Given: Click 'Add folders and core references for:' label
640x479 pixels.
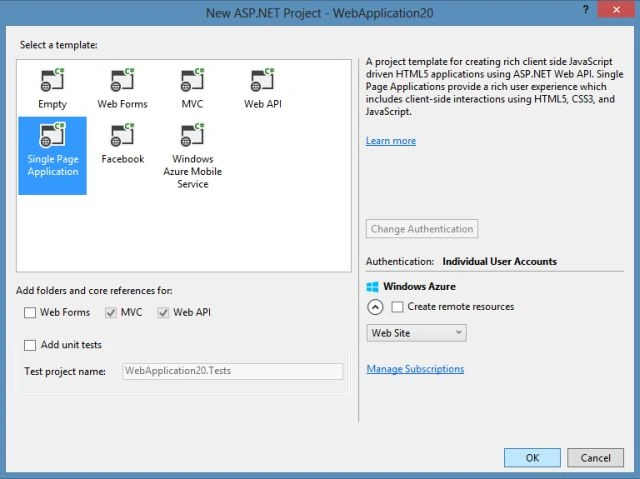Looking at the screenshot, I should pyautogui.click(x=94, y=291).
